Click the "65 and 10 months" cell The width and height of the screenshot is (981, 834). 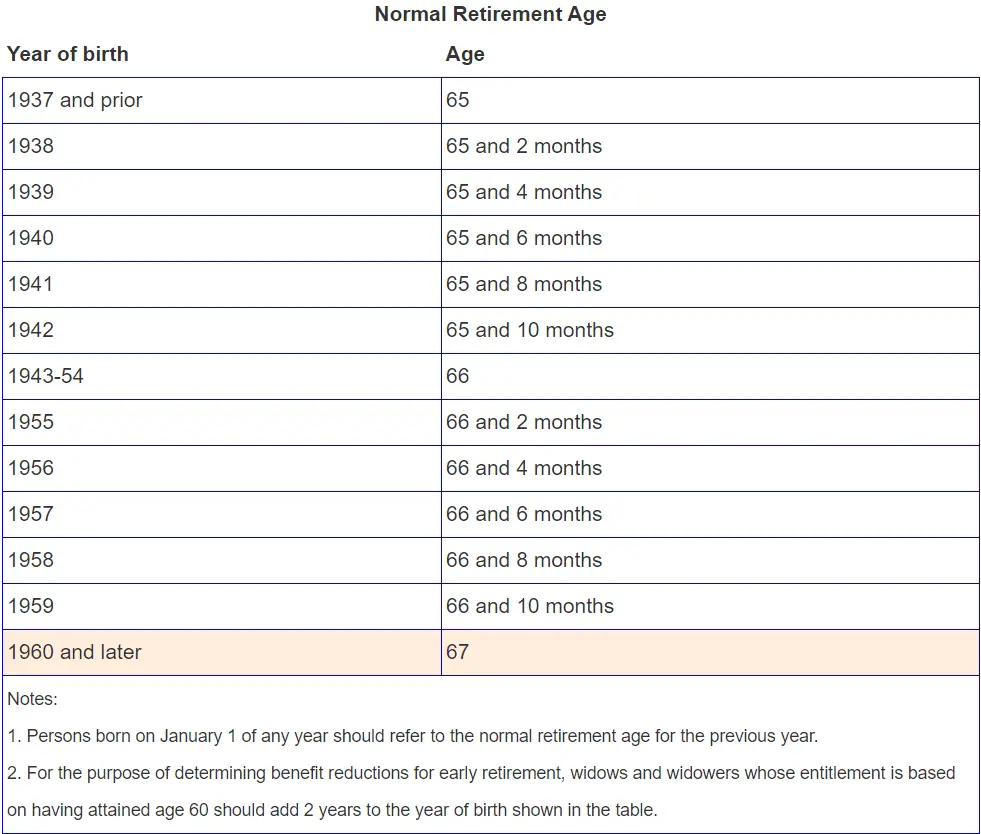[530, 330]
